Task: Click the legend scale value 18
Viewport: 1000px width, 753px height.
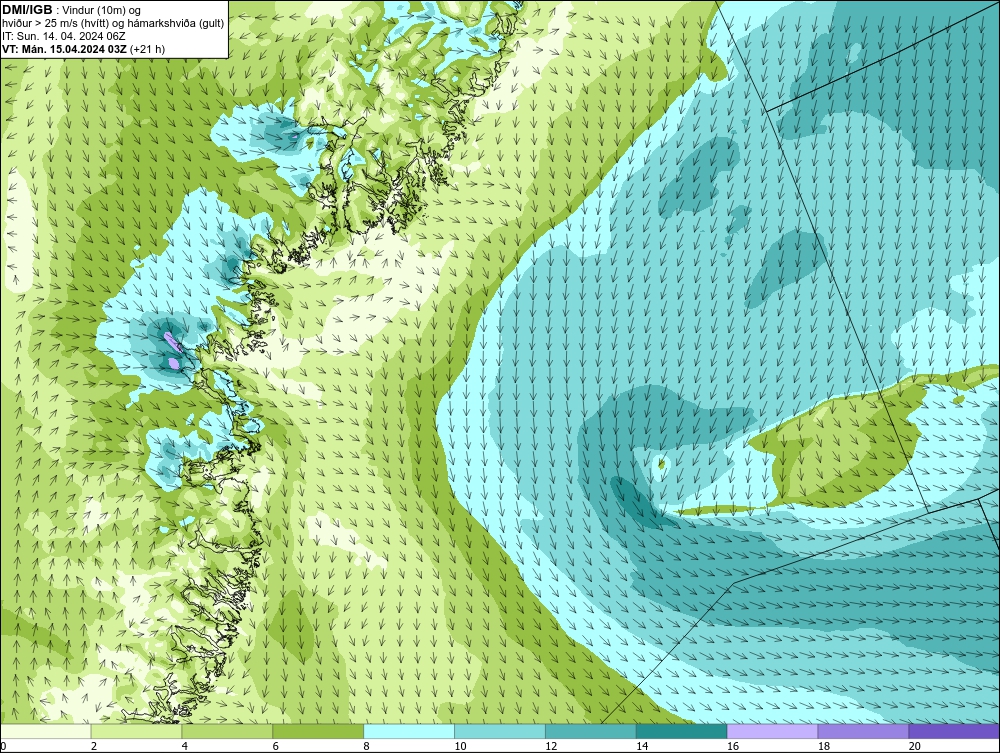Action: tap(823, 746)
